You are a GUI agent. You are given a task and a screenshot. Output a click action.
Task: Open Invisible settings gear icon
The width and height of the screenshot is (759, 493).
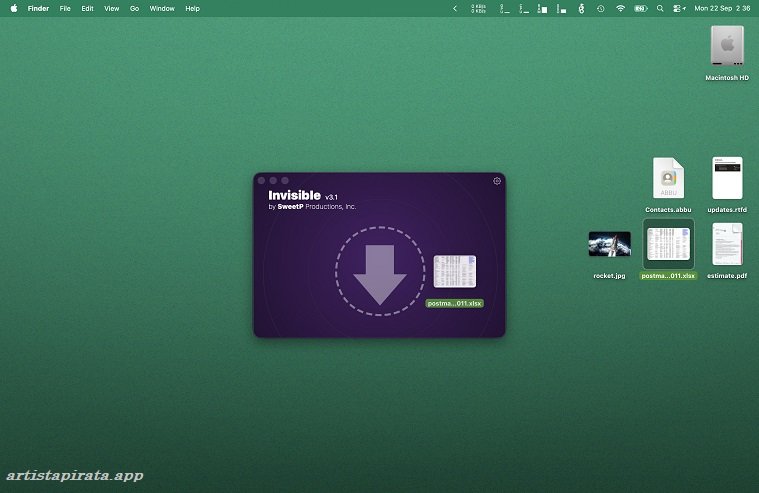[497, 181]
